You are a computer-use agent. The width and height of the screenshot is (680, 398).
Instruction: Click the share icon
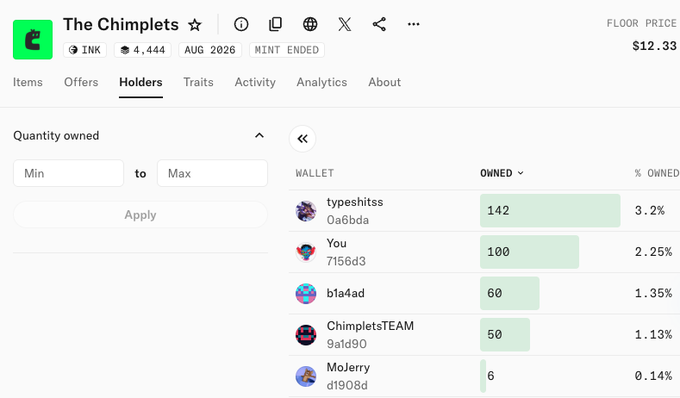(379, 24)
